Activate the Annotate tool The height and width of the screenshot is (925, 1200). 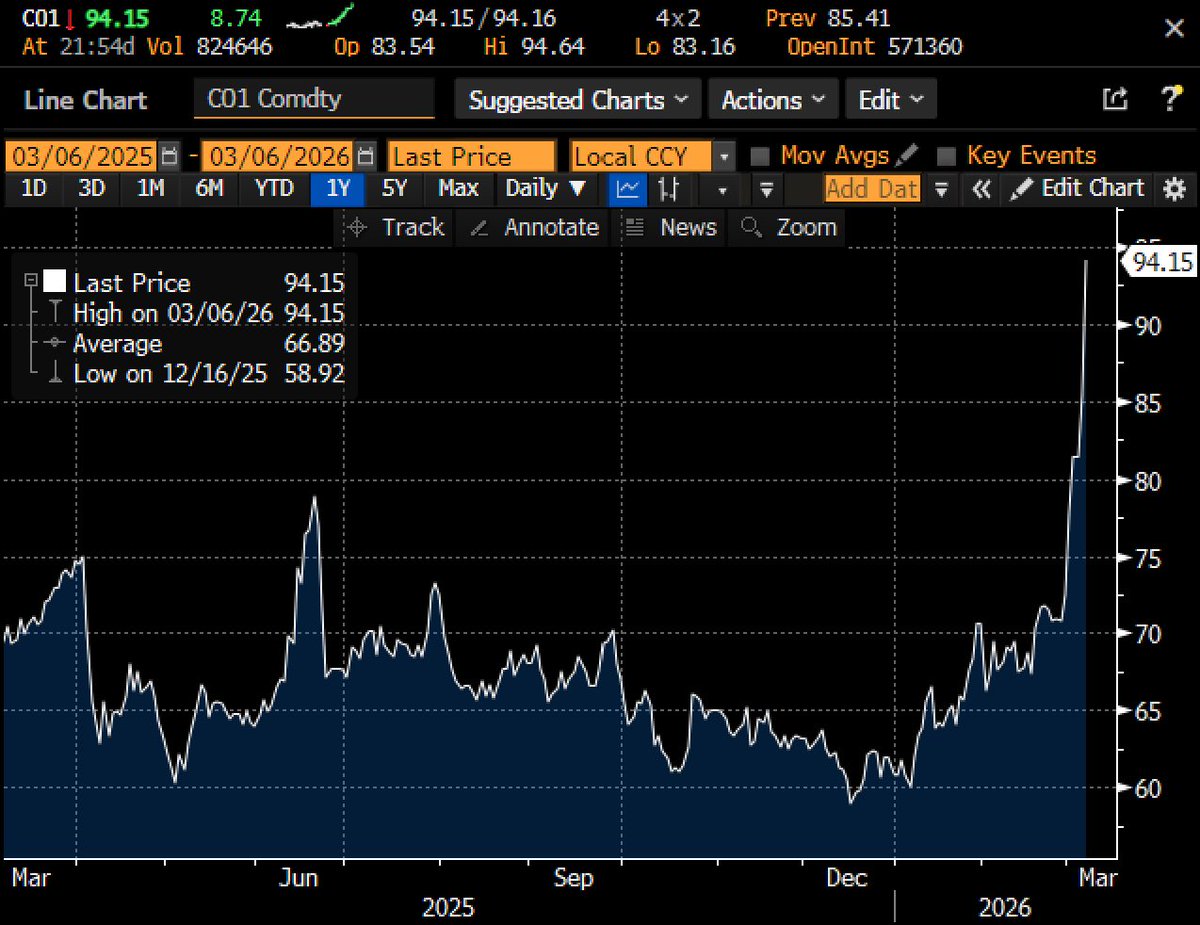[x=533, y=227]
